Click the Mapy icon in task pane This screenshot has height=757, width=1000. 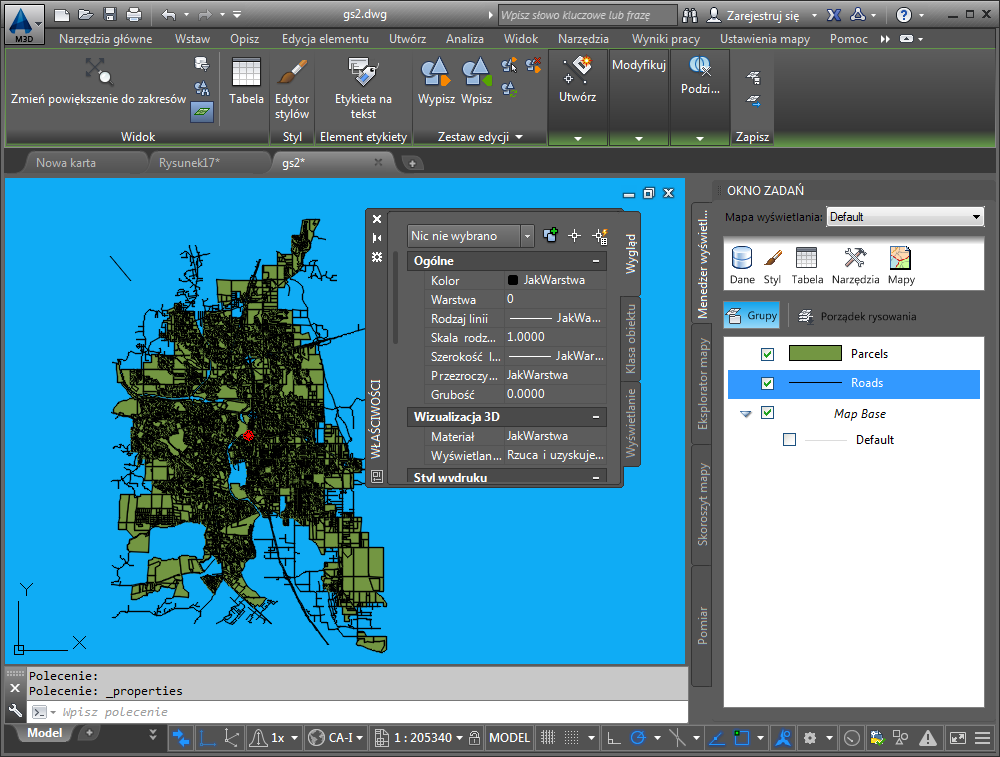[x=901, y=265]
